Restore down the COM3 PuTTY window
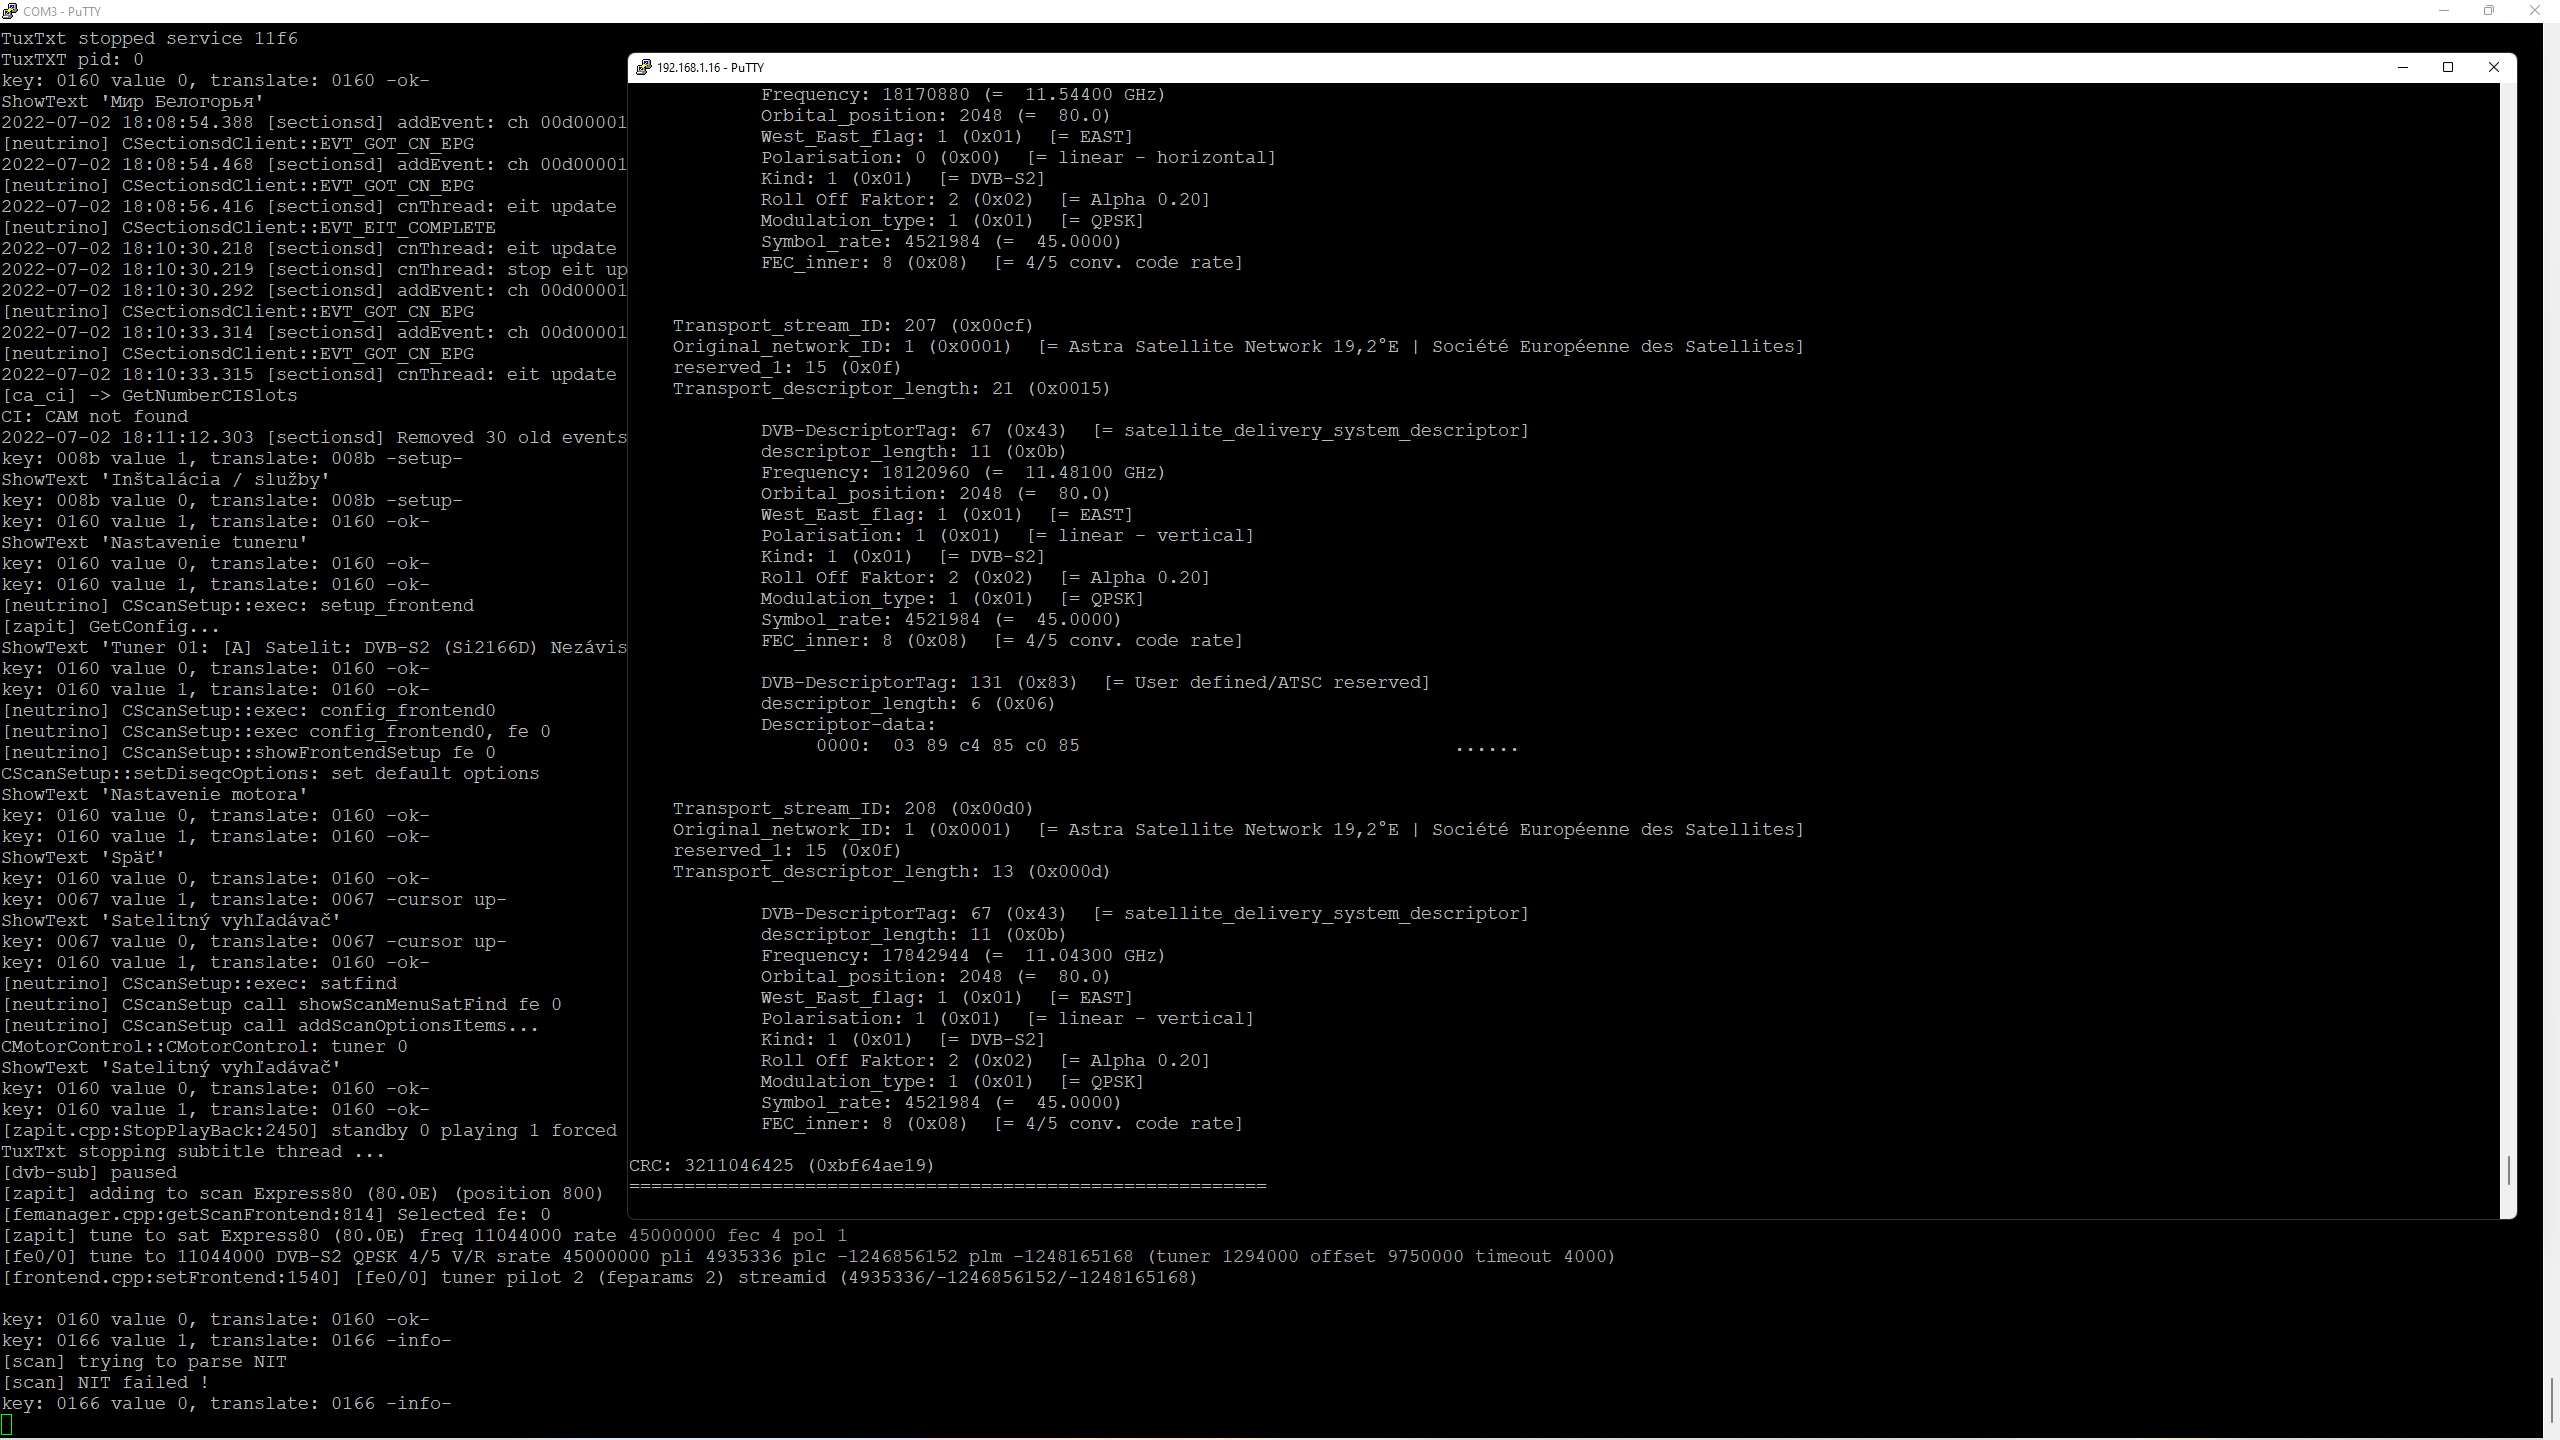The image size is (2560, 1440). pyautogui.click(x=2489, y=11)
